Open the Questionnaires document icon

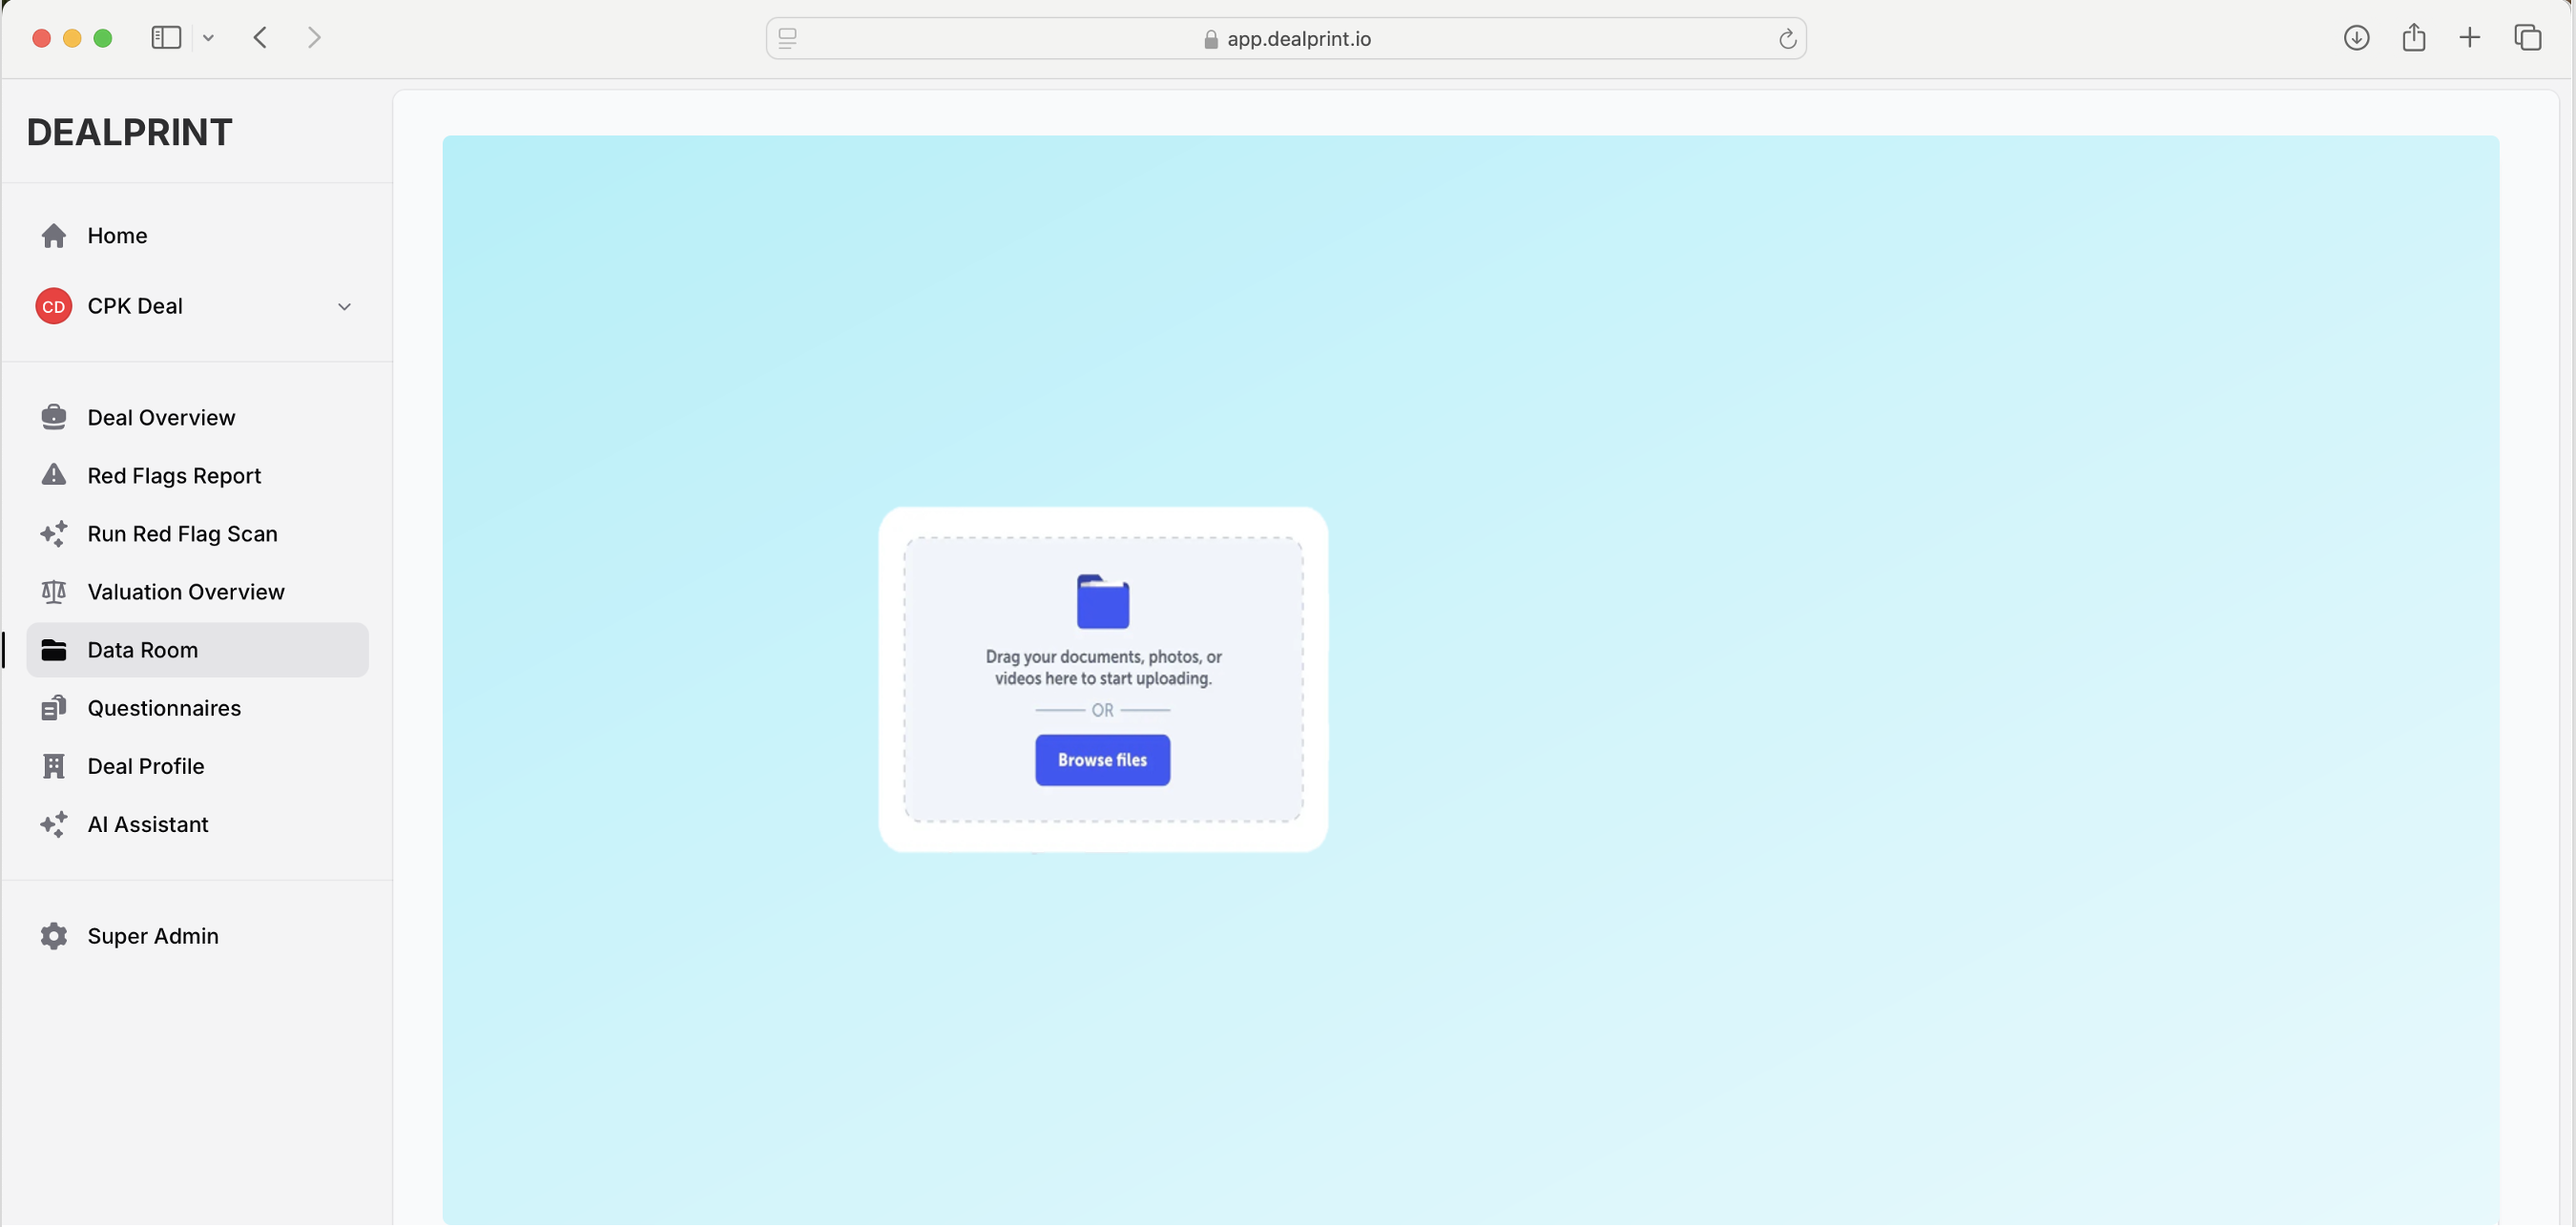tap(54, 707)
